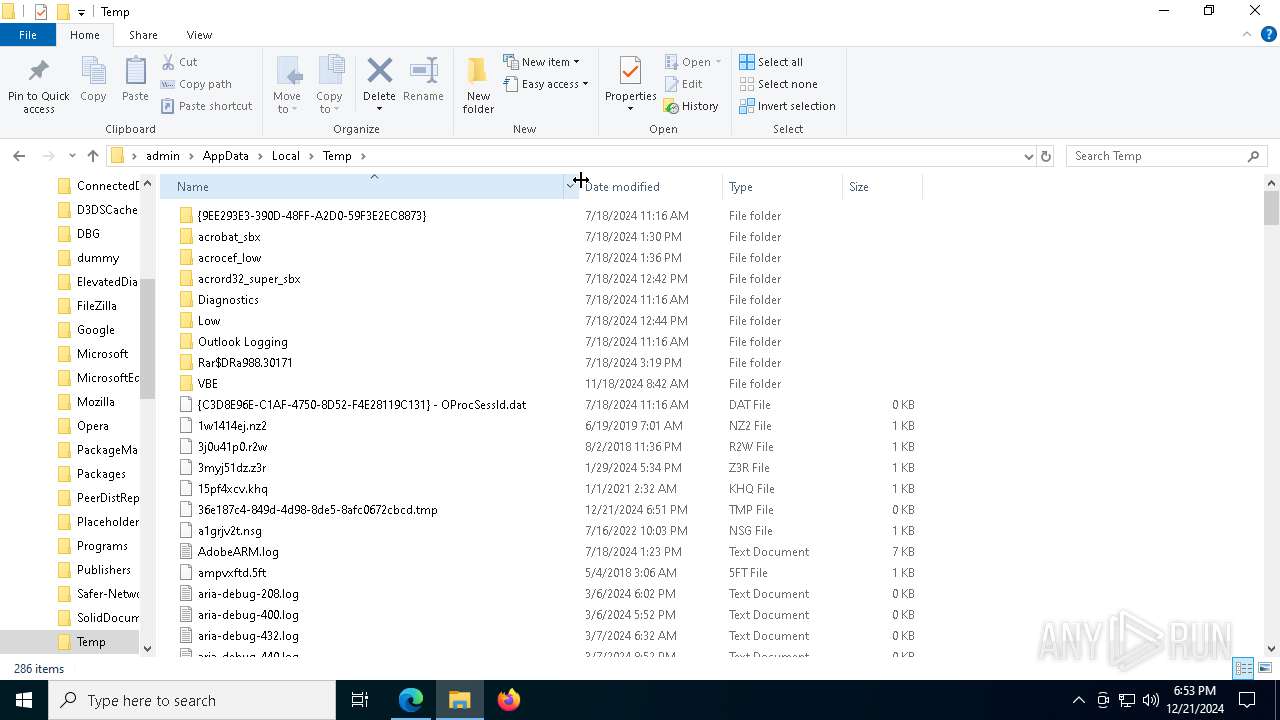Select Google folder in navigation pane
The image size is (1280, 720).
tap(96, 330)
